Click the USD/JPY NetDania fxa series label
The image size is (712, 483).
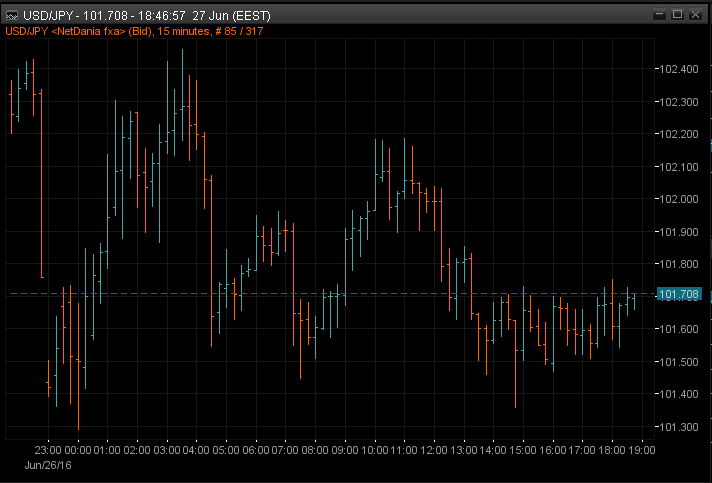point(134,31)
